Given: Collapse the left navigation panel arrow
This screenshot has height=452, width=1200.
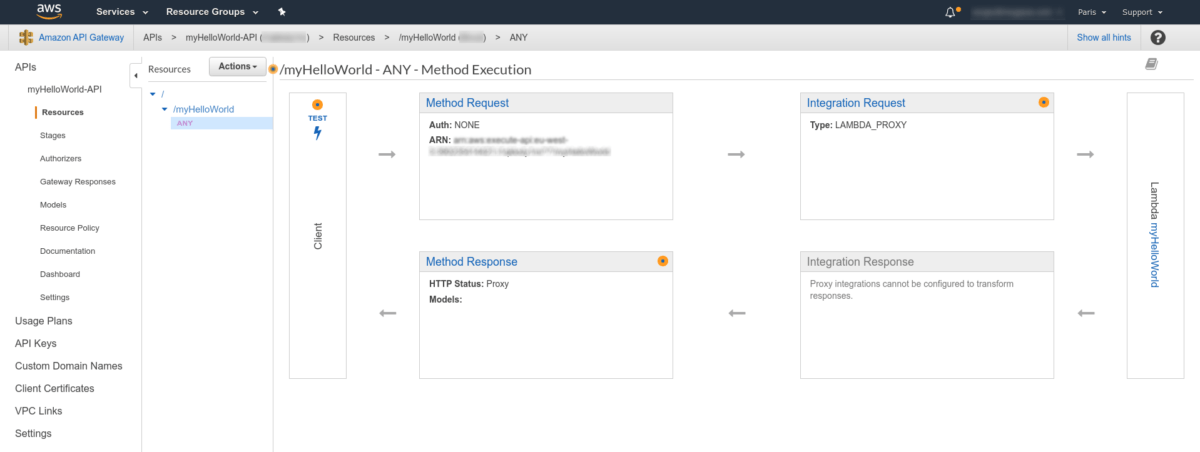Looking at the screenshot, I should tap(136, 75).
